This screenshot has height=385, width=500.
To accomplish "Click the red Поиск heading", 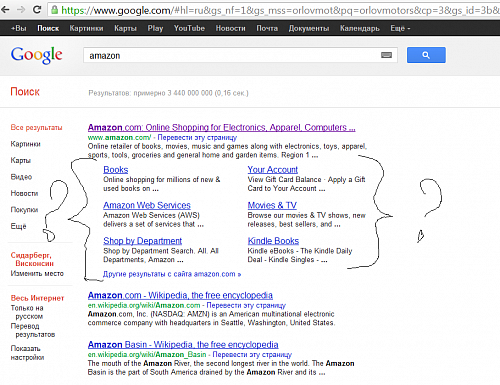I will click(25, 92).
